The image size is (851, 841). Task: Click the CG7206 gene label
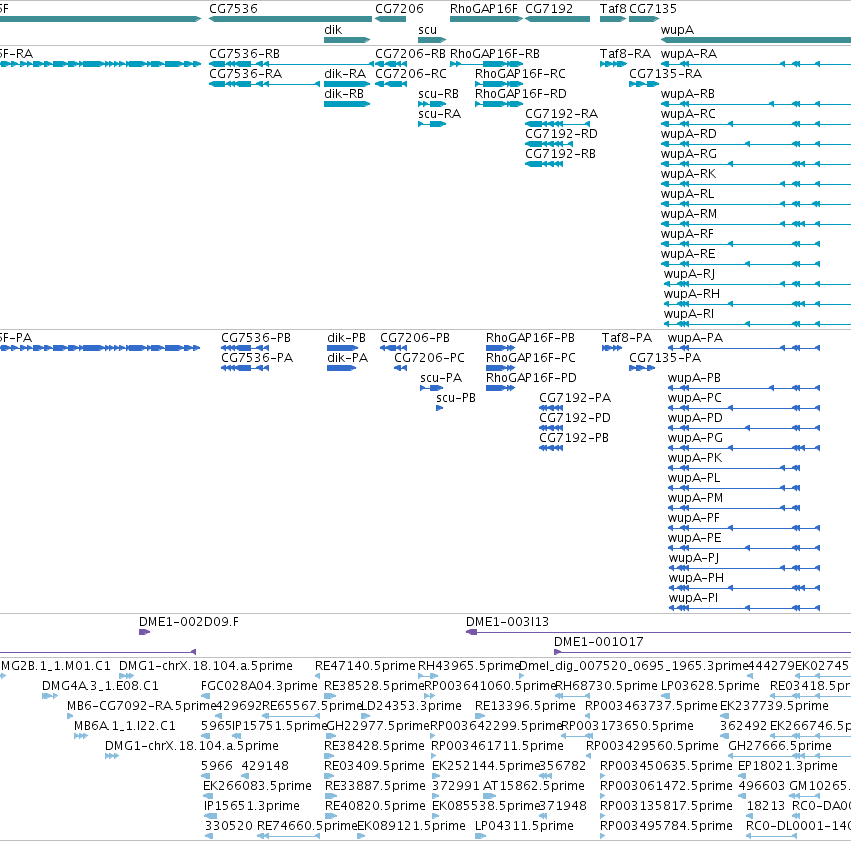click(x=399, y=9)
